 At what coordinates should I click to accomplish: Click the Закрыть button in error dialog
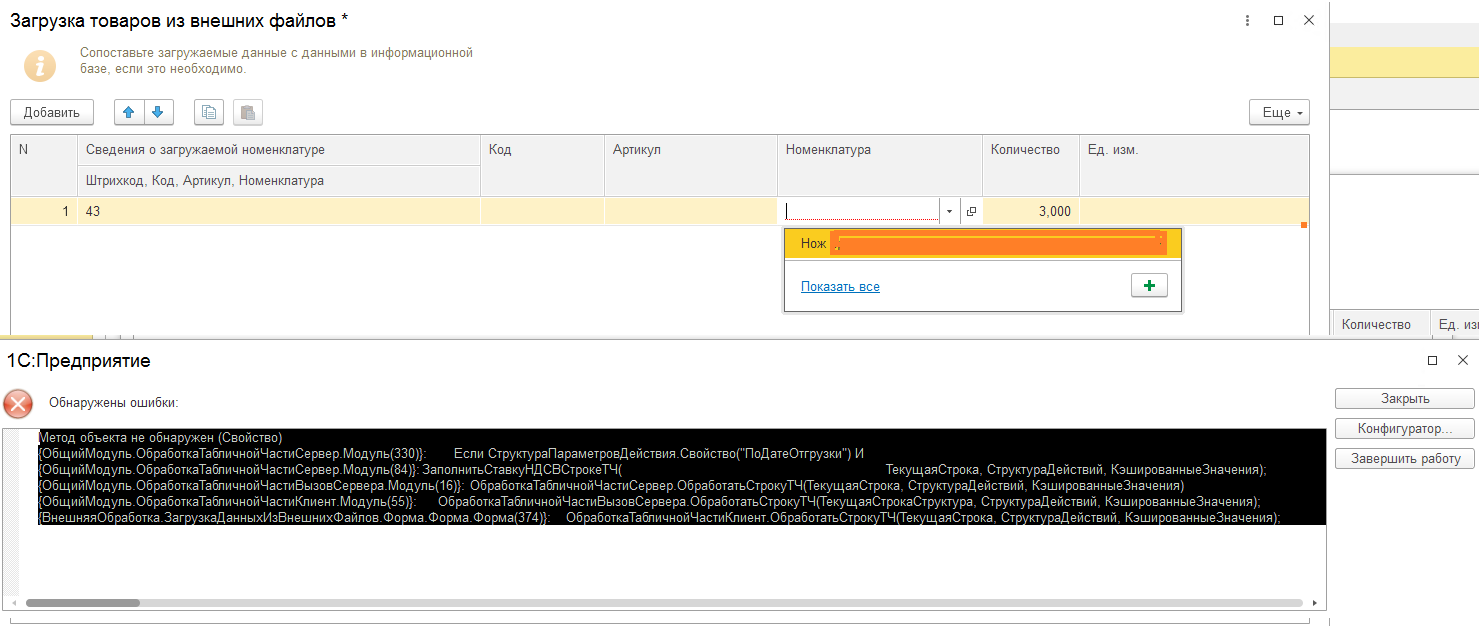coord(1404,399)
